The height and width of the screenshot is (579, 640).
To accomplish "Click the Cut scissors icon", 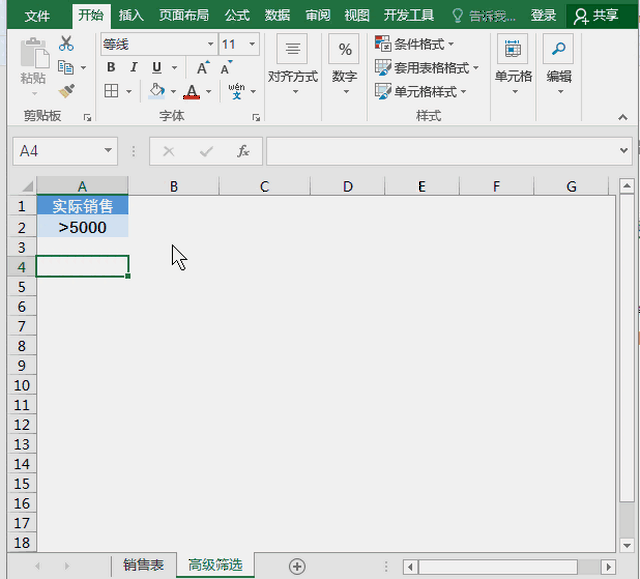I will pyautogui.click(x=66, y=43).
